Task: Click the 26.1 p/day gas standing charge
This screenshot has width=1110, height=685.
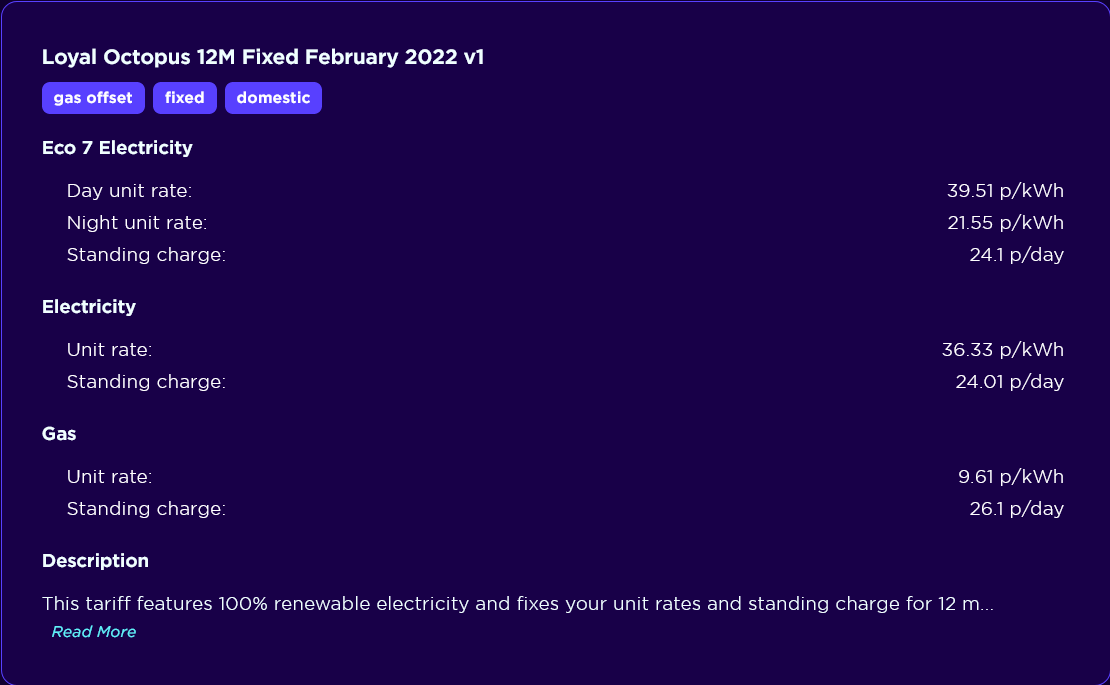Action: point(1016,509)
